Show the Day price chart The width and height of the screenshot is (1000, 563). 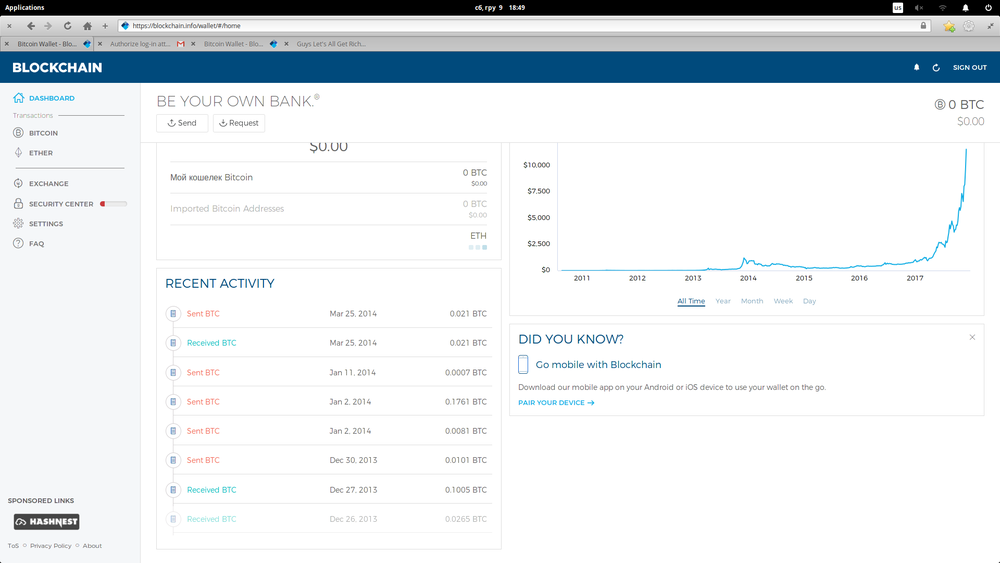pos(809,301)
